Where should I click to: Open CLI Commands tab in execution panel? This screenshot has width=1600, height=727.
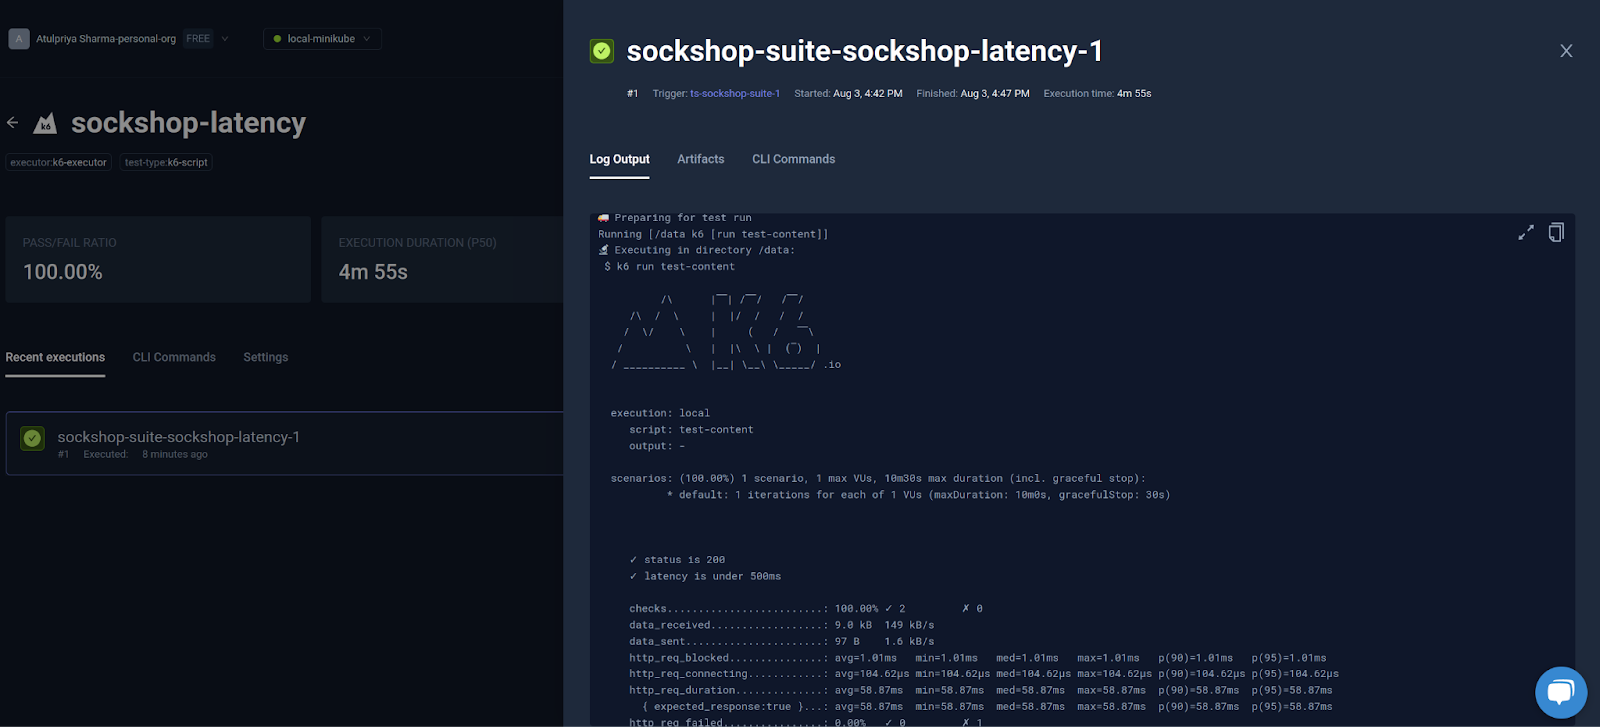click(793, 159)
